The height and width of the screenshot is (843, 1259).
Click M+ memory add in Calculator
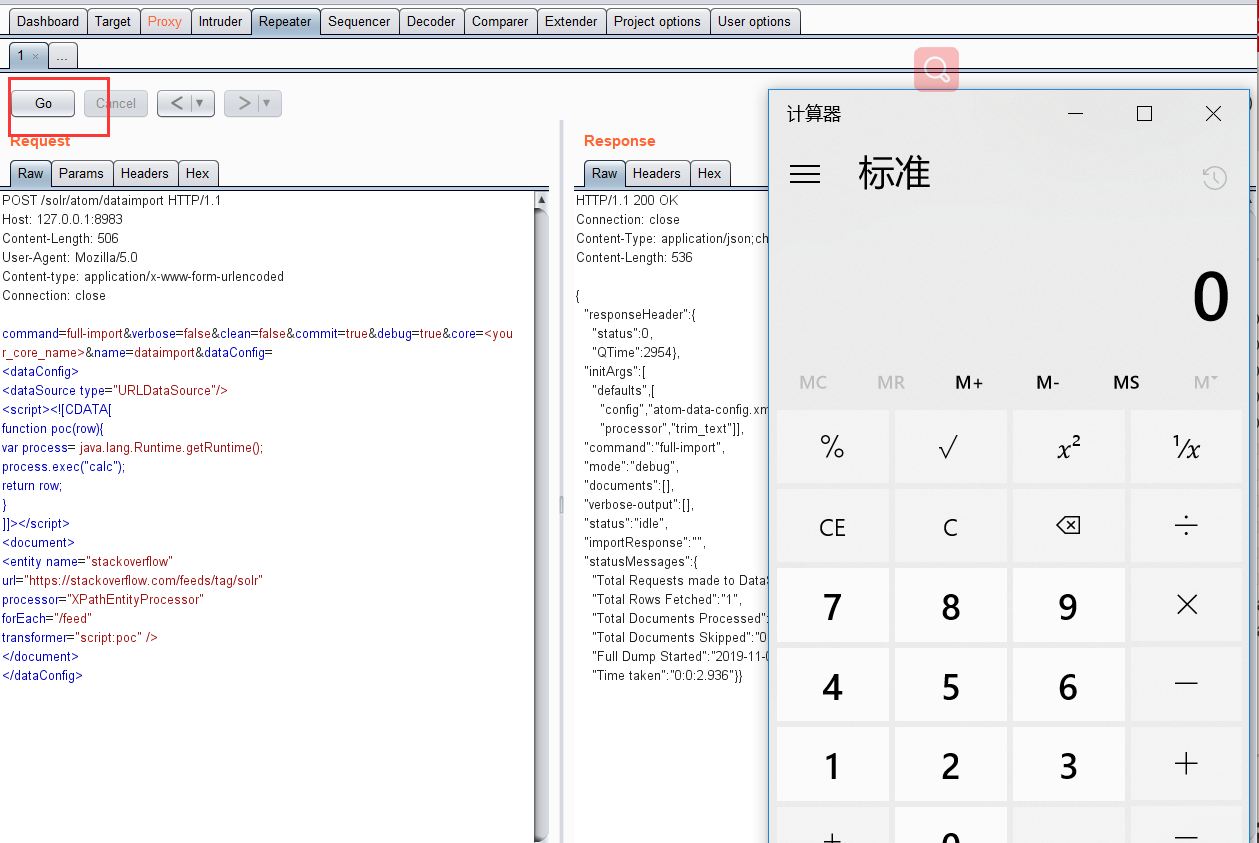click(969, 382)
